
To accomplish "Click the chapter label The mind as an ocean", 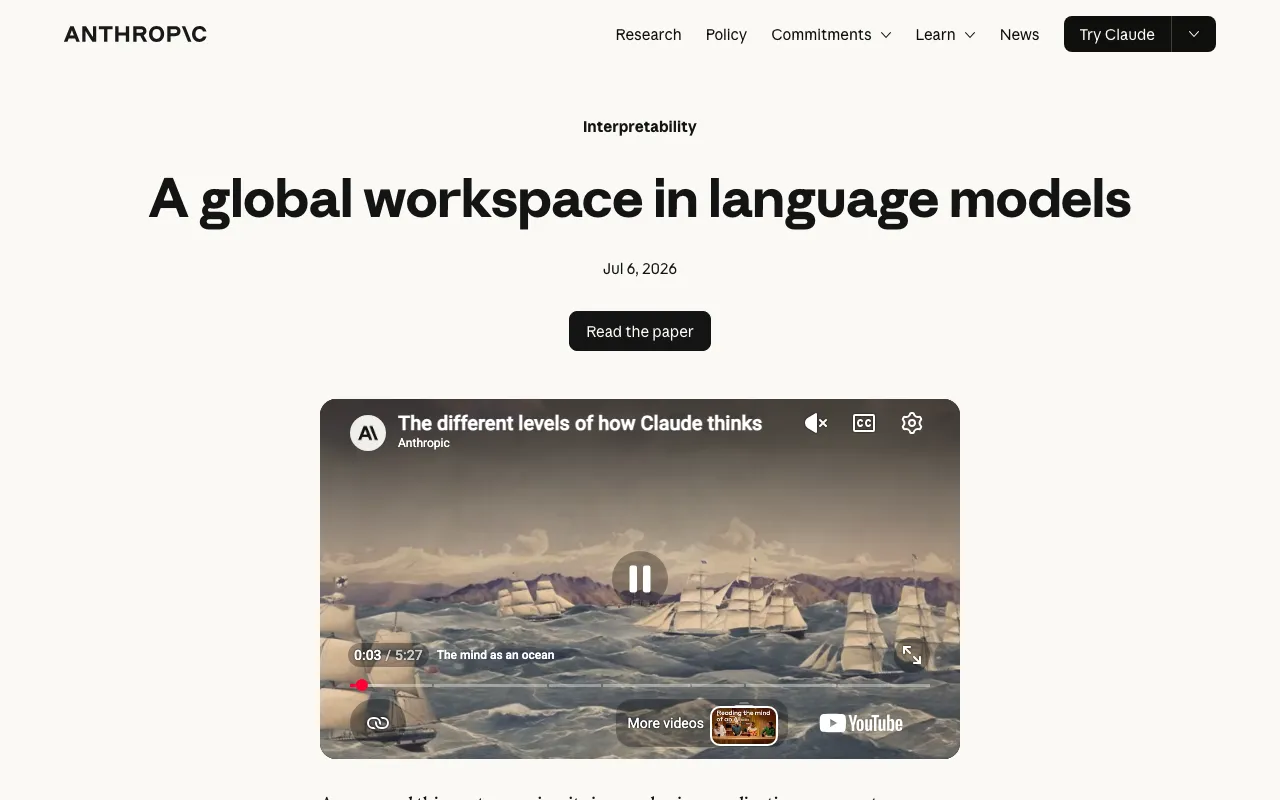I will 495,655.
